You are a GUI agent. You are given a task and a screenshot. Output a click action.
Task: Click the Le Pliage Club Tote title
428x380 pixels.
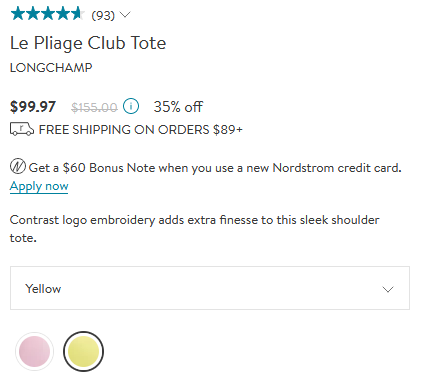click(88, 43)
